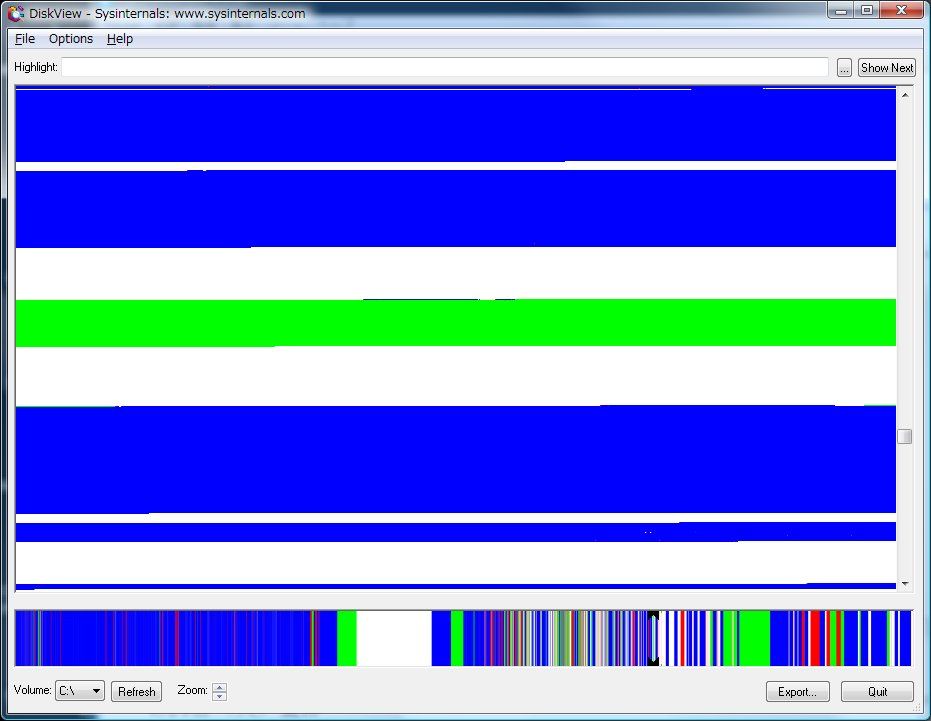The image size is (931, 721).
Task: Click into the Highlight text field
Action: (445, 67)
